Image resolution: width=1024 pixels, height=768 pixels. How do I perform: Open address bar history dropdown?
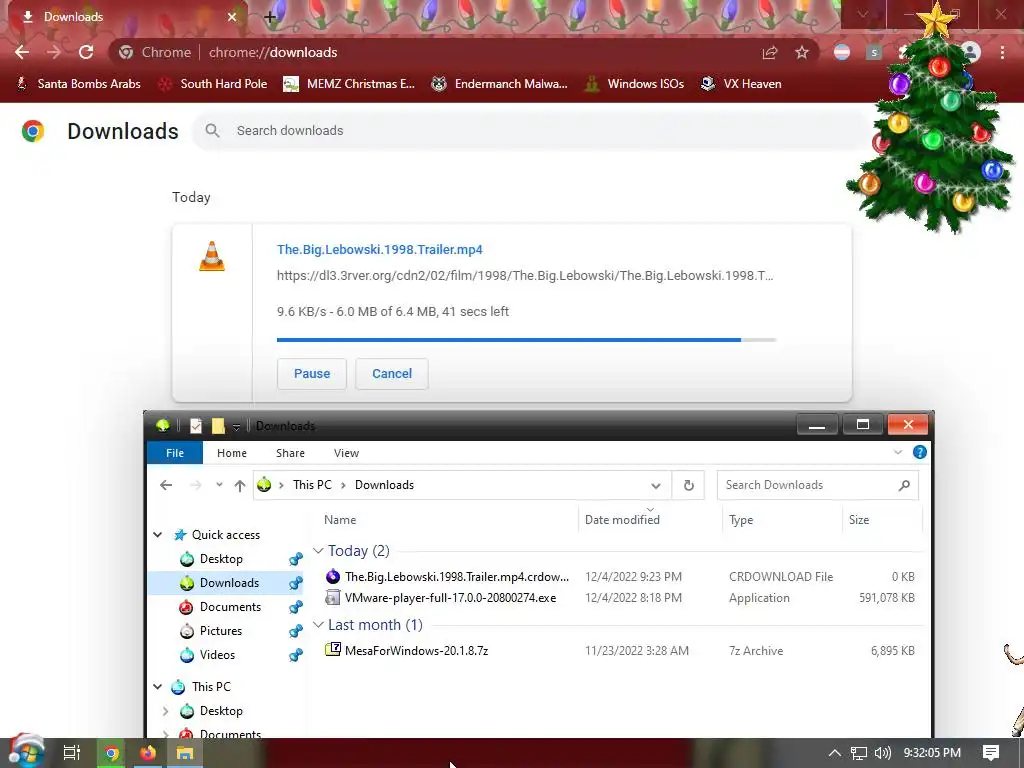point(656,485)
